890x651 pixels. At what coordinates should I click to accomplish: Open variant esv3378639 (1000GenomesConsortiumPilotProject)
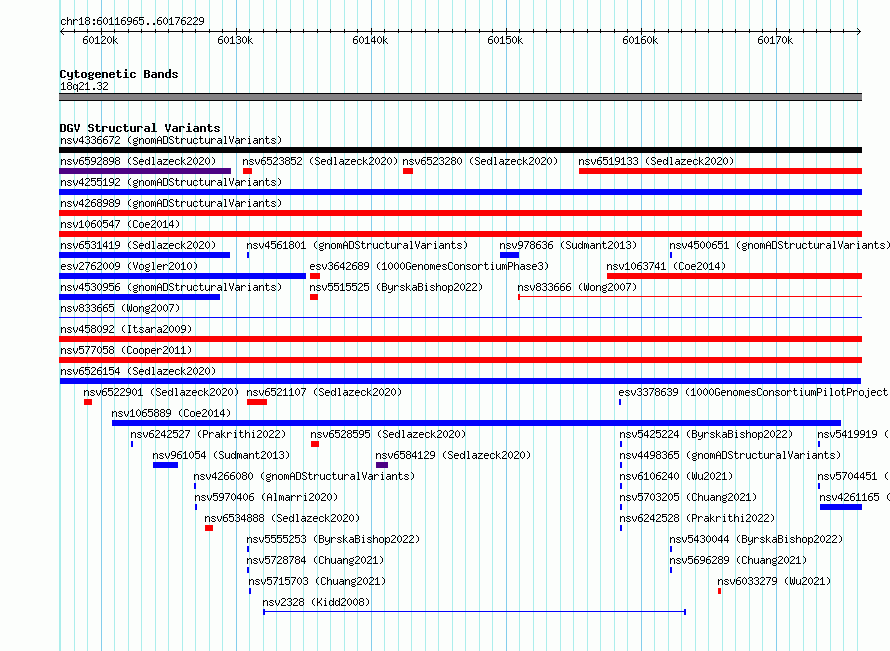coord(753,392)
